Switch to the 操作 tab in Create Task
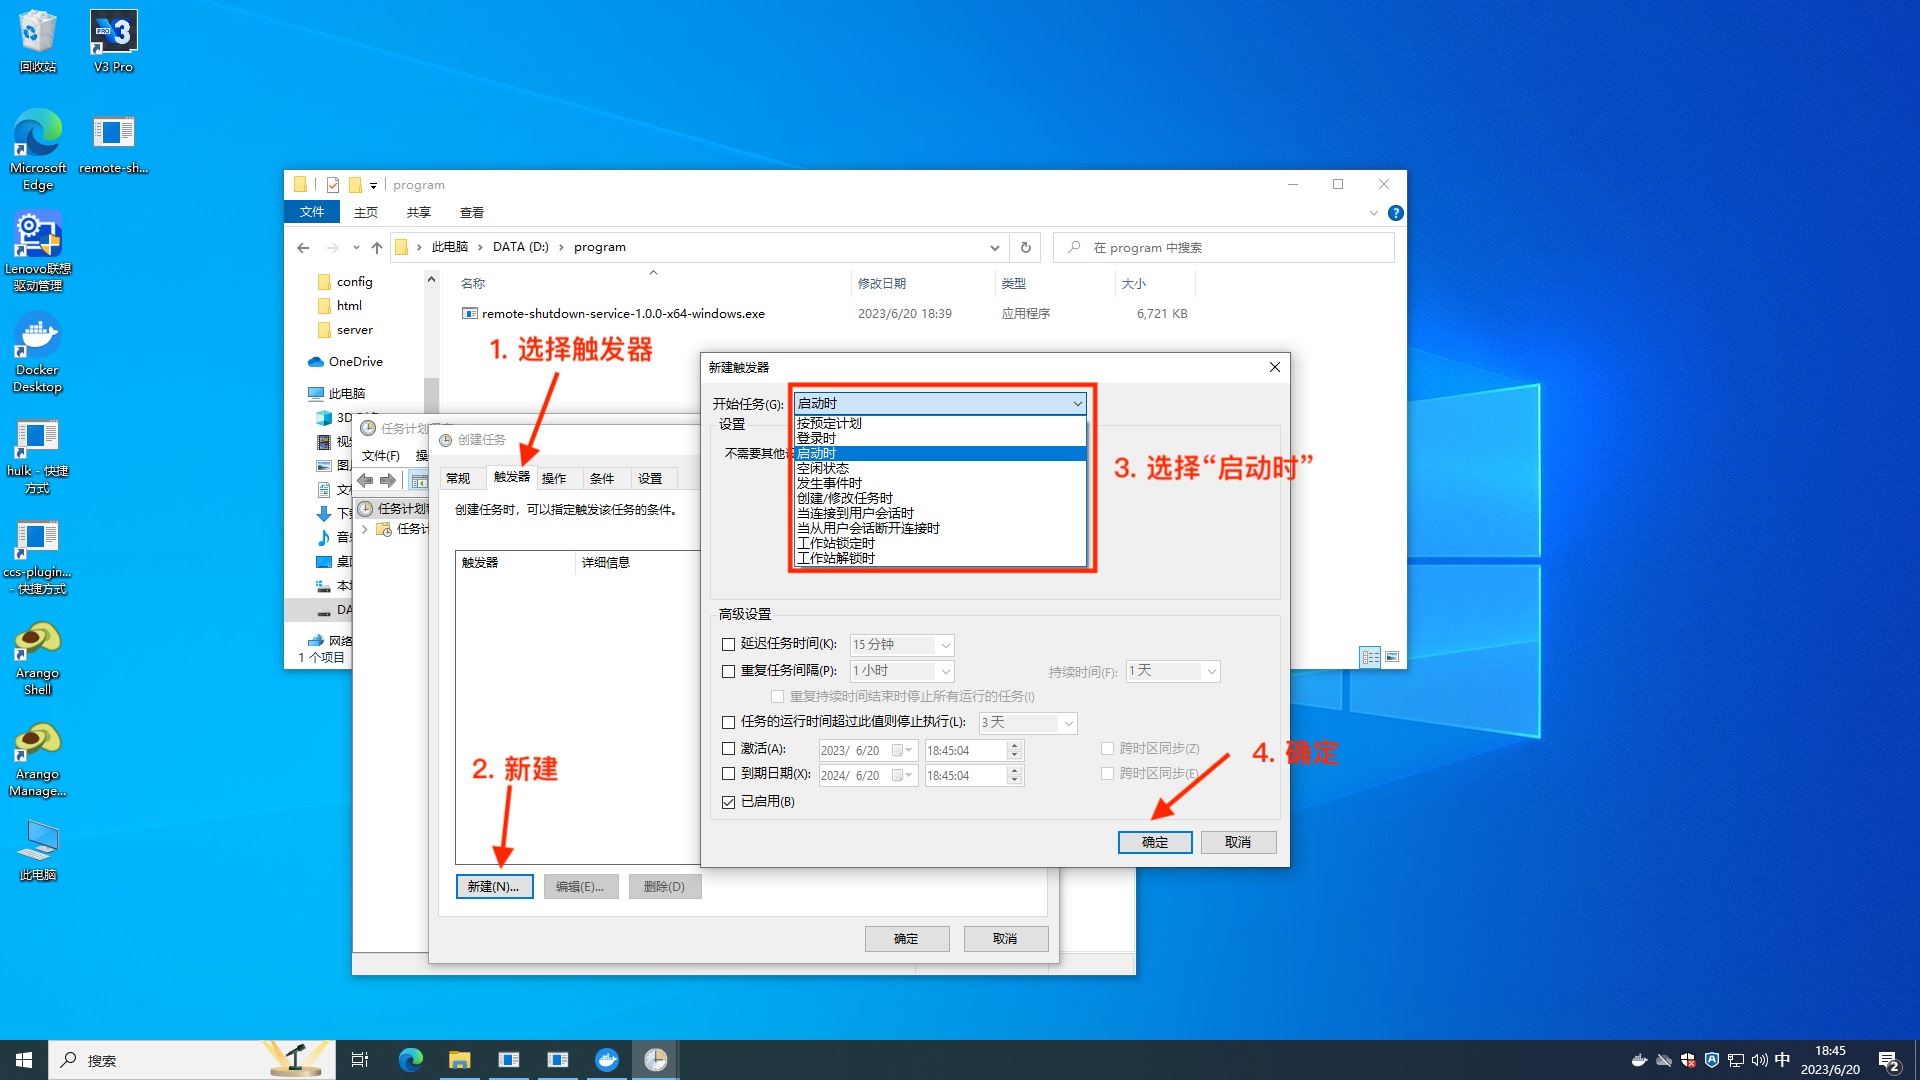Viewport: 1920px width, 1080px height. (554, 478)
